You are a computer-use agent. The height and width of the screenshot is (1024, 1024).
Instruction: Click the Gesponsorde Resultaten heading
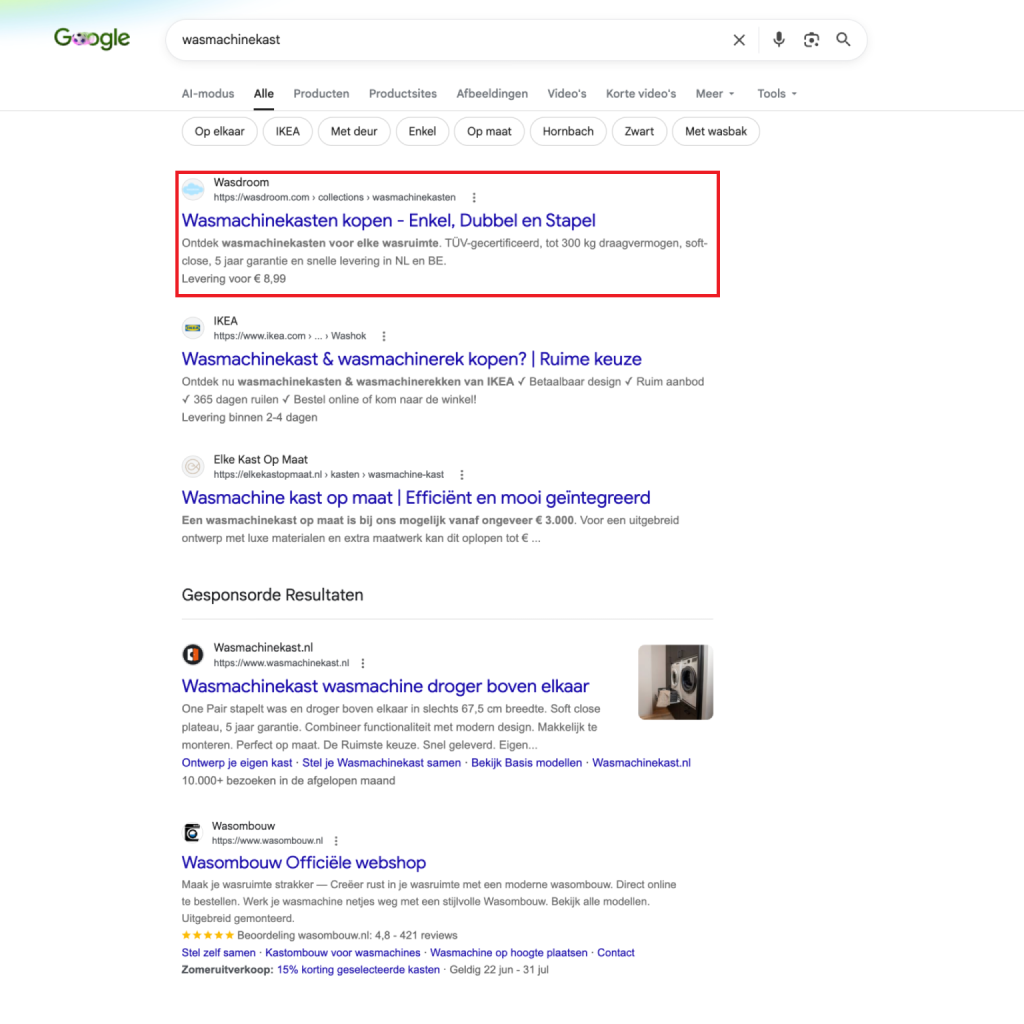click(272, 595)
